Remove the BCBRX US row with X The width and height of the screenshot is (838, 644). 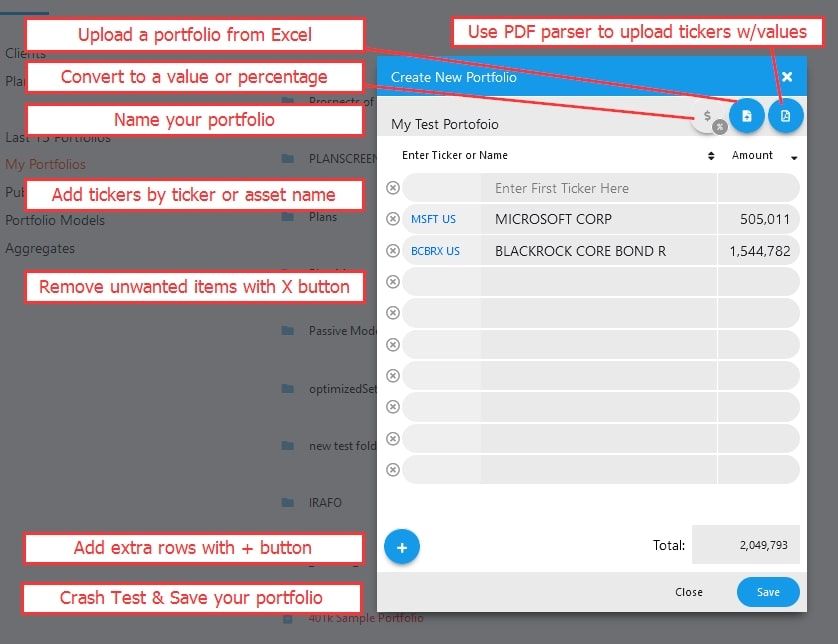(393, 251)
